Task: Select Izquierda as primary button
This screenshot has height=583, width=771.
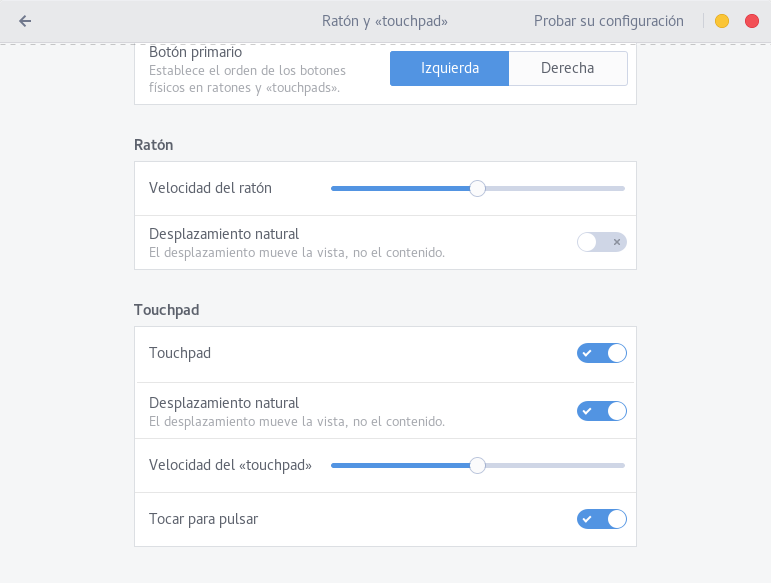Action: (450, 69)
